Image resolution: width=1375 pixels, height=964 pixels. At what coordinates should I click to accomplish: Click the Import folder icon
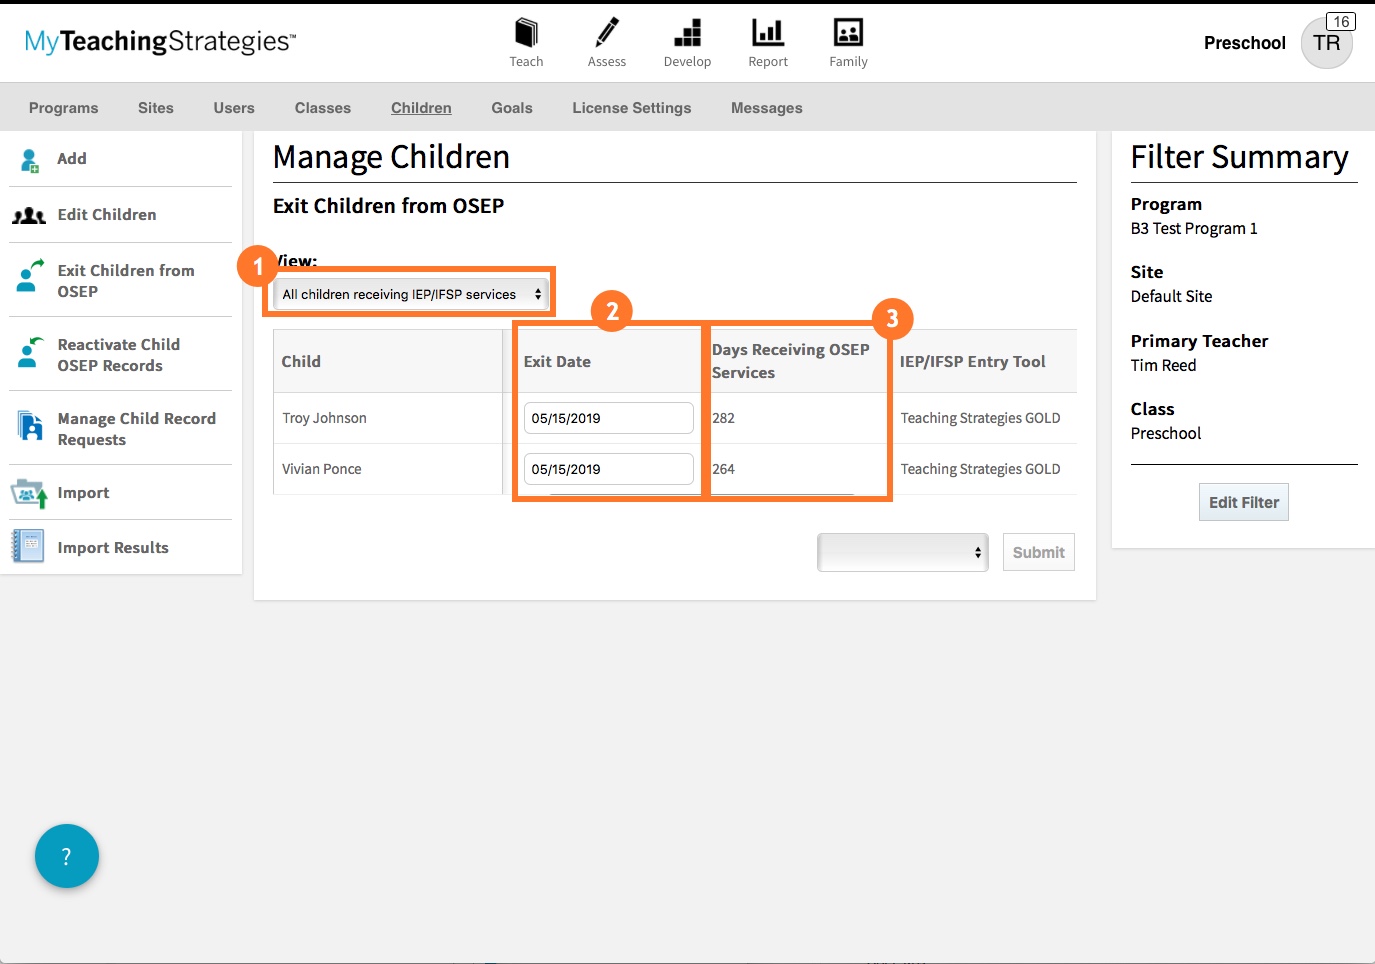(x=29, y=493)
